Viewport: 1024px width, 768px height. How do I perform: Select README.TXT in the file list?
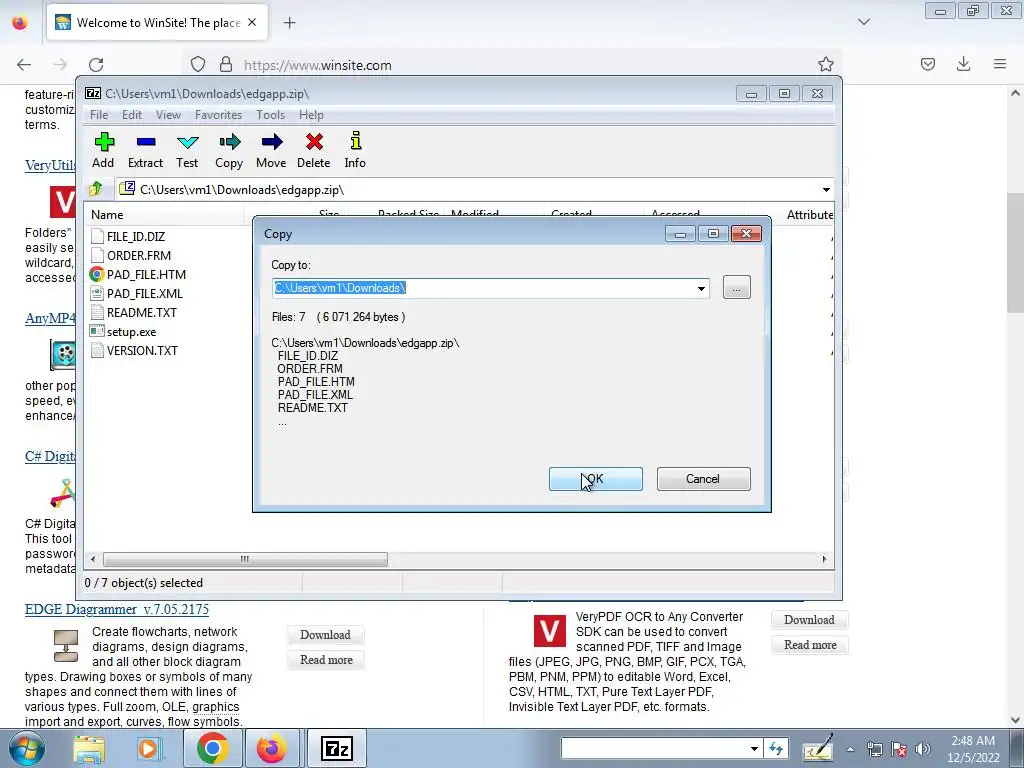pyautogui.click(x=142, y=312)
